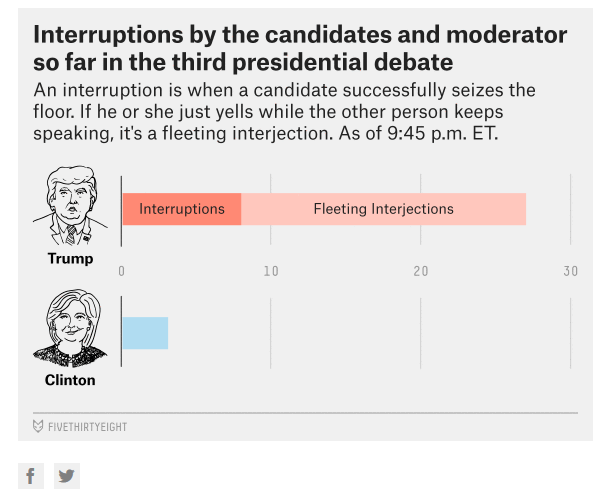Screen dimensions: 602x499
Task: Click the subtitle mentioning 9:45 p.m. ET
Action: click(284, 112)
